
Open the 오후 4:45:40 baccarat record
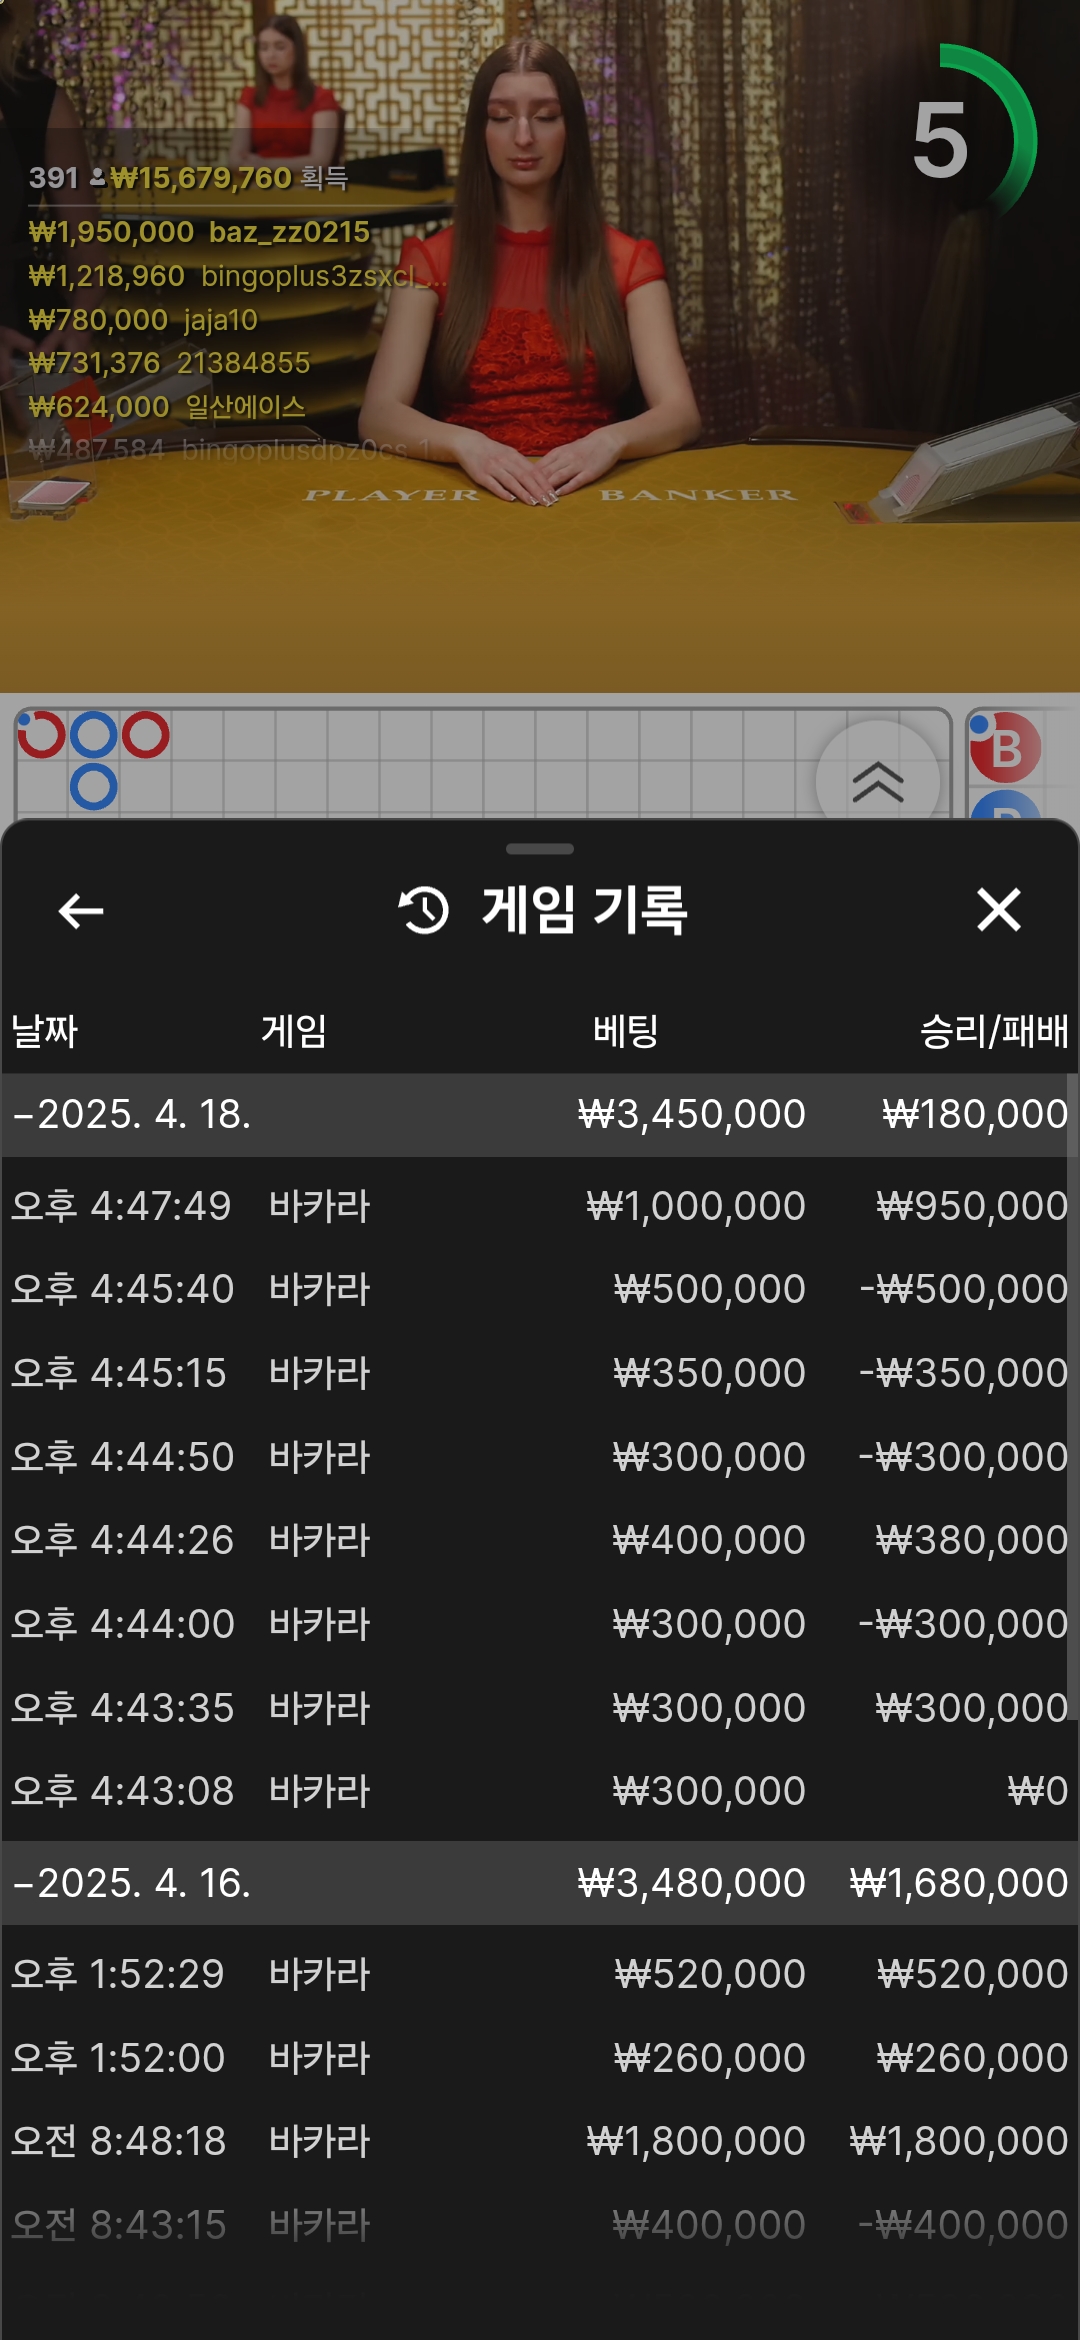click(540, 1289)
